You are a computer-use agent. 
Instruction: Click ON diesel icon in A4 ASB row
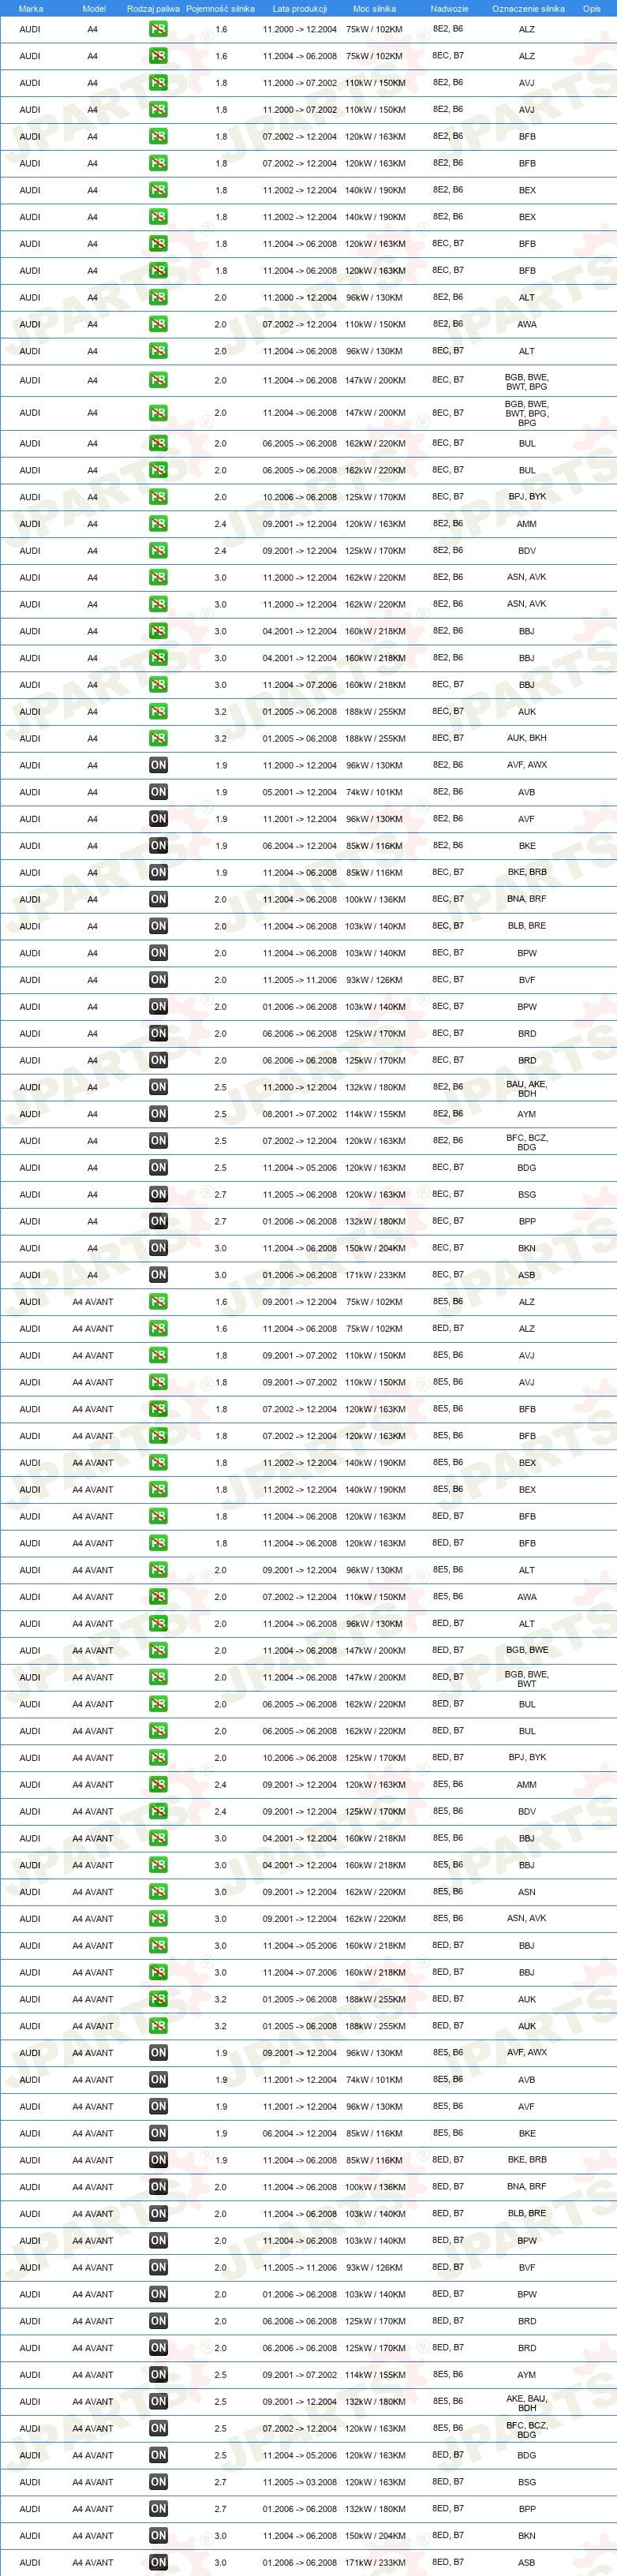pyautogui.click(x=158, y=1275)
